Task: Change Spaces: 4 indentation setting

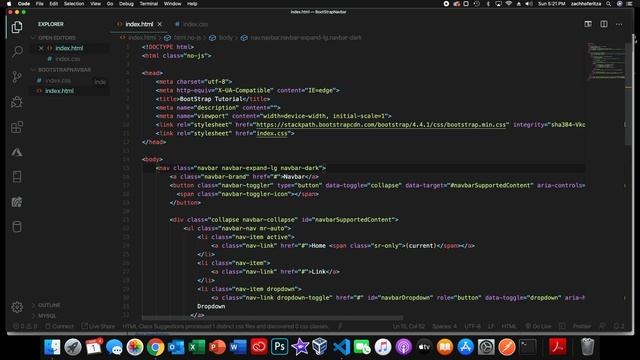Action: 444,327
